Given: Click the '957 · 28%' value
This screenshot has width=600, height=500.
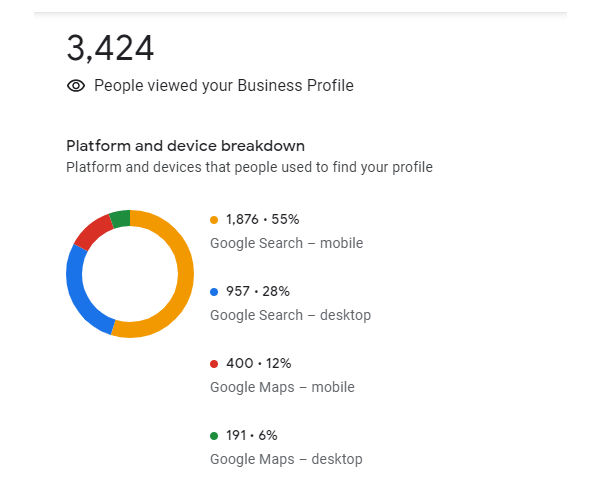Looking at the screenshot, I should 258,292.
